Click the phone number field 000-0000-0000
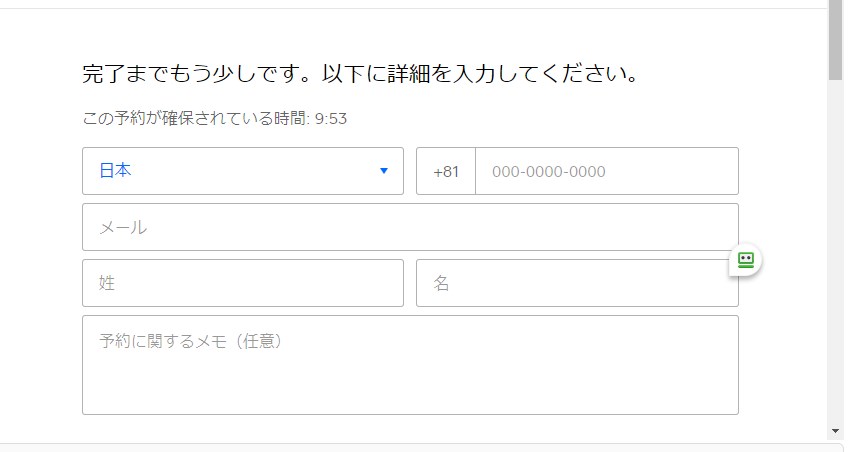Viewport: 865px width, 452px height. tap(607, 171)
